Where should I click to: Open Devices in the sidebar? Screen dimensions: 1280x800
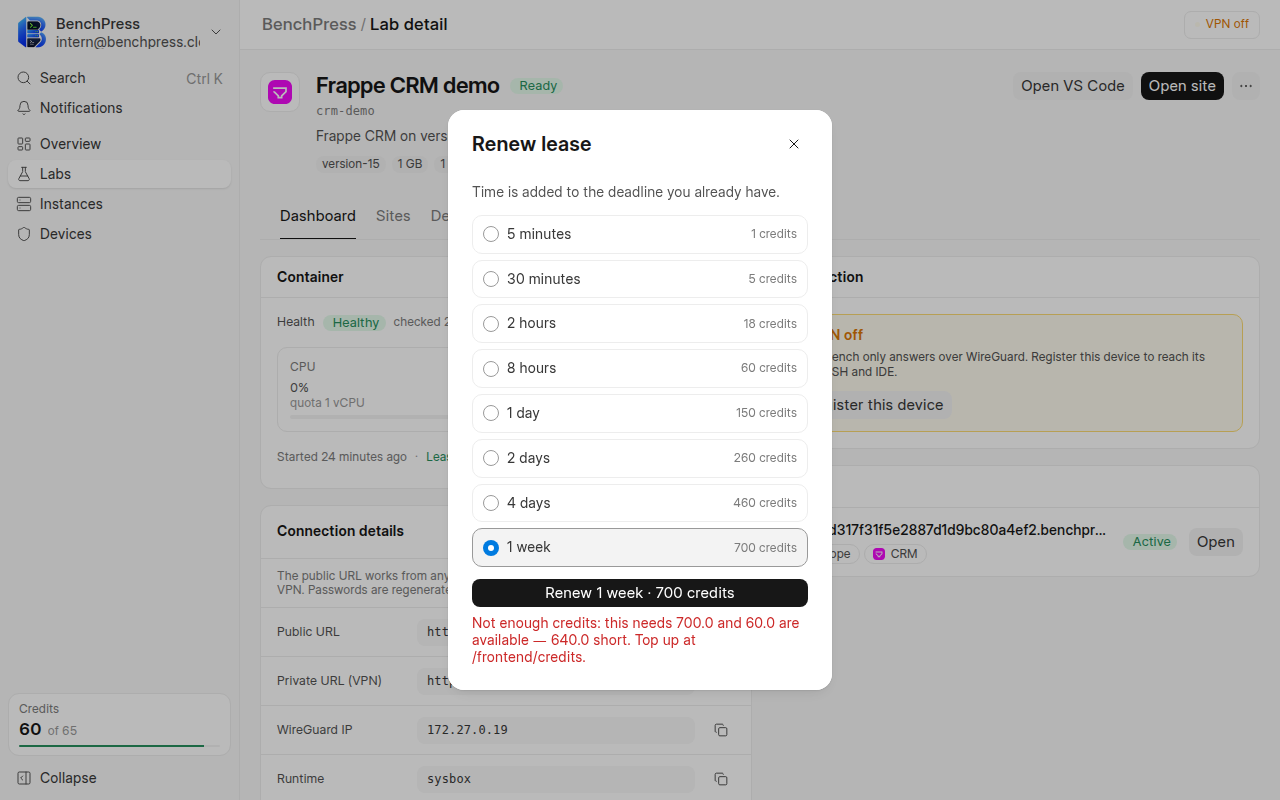click(x=119, y=234)
